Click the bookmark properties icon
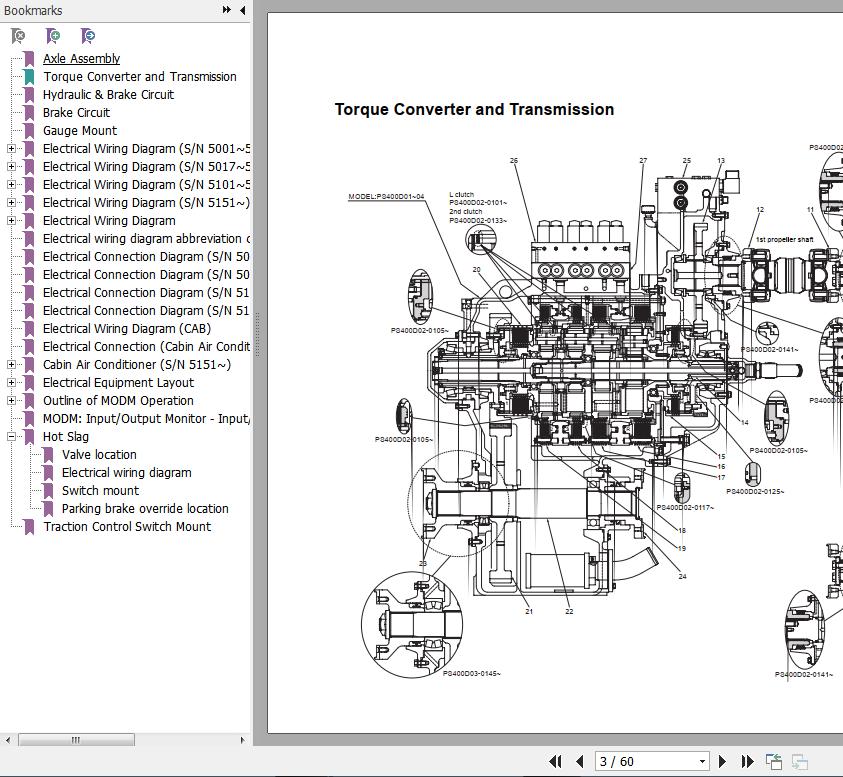This screenshot has height=777, width=843. coord(88,36)
